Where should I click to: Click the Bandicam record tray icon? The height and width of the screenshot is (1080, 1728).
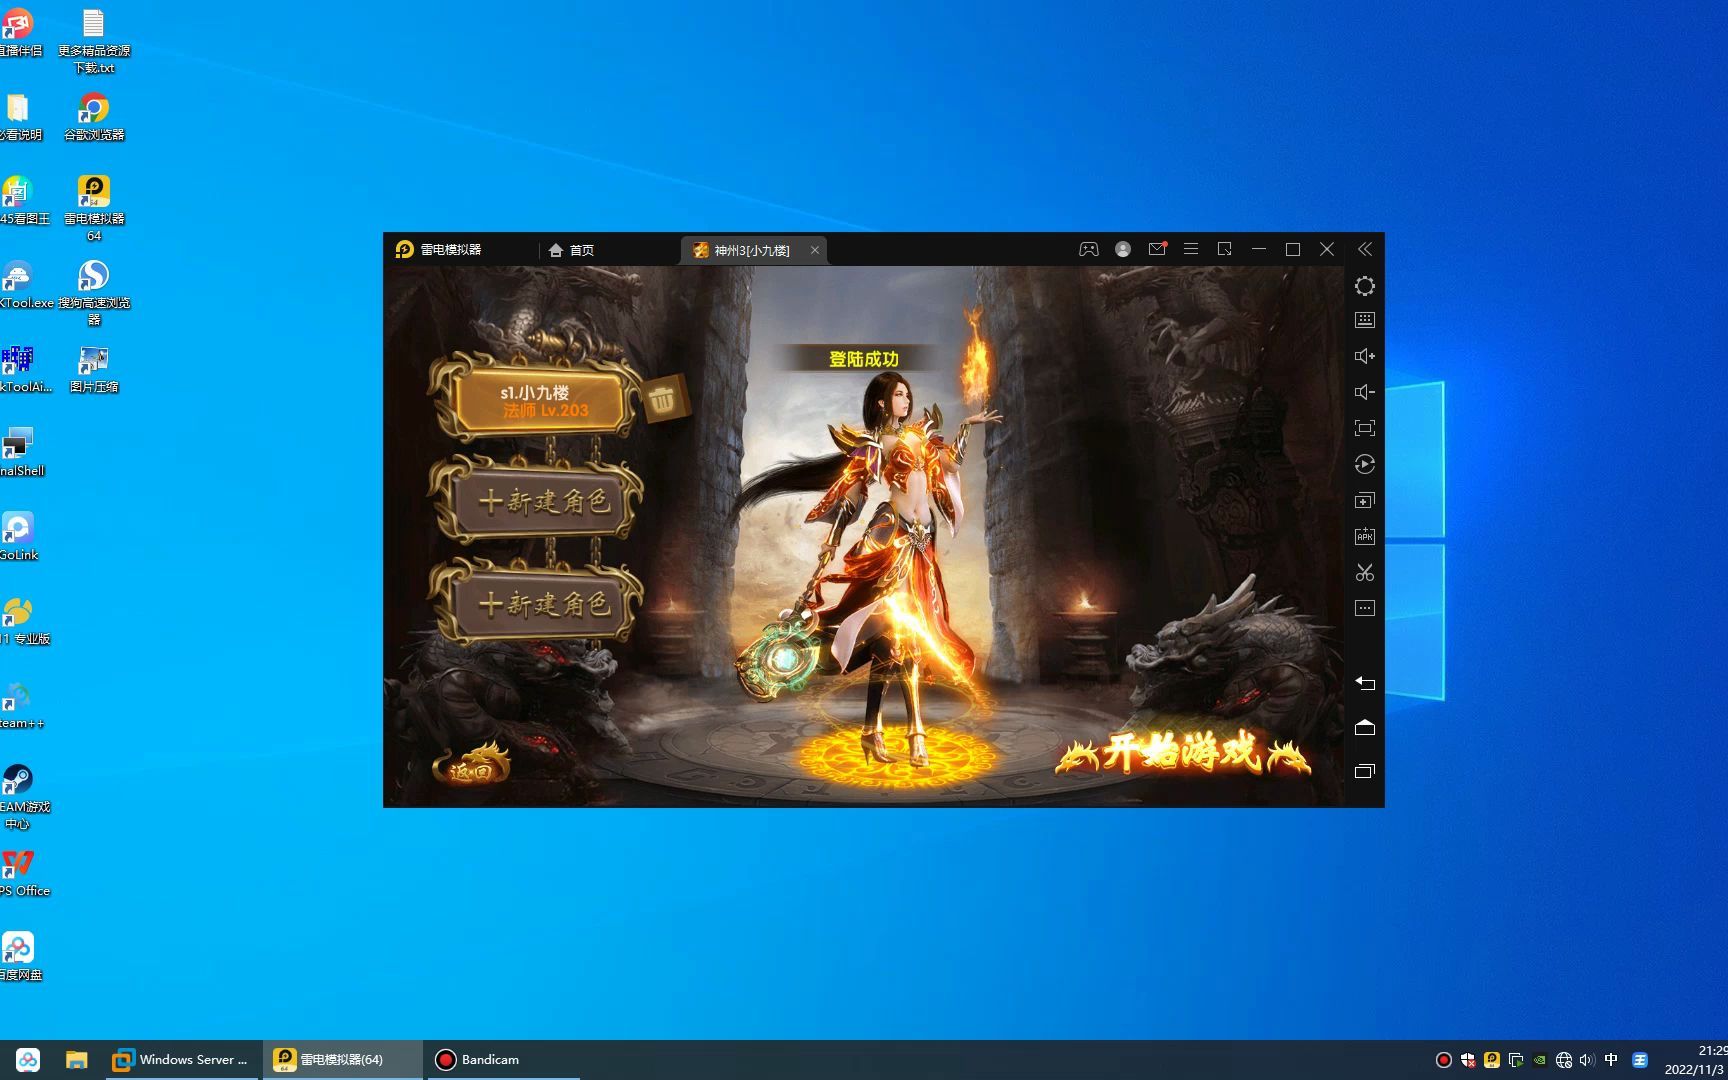tap(1443, 1060)
